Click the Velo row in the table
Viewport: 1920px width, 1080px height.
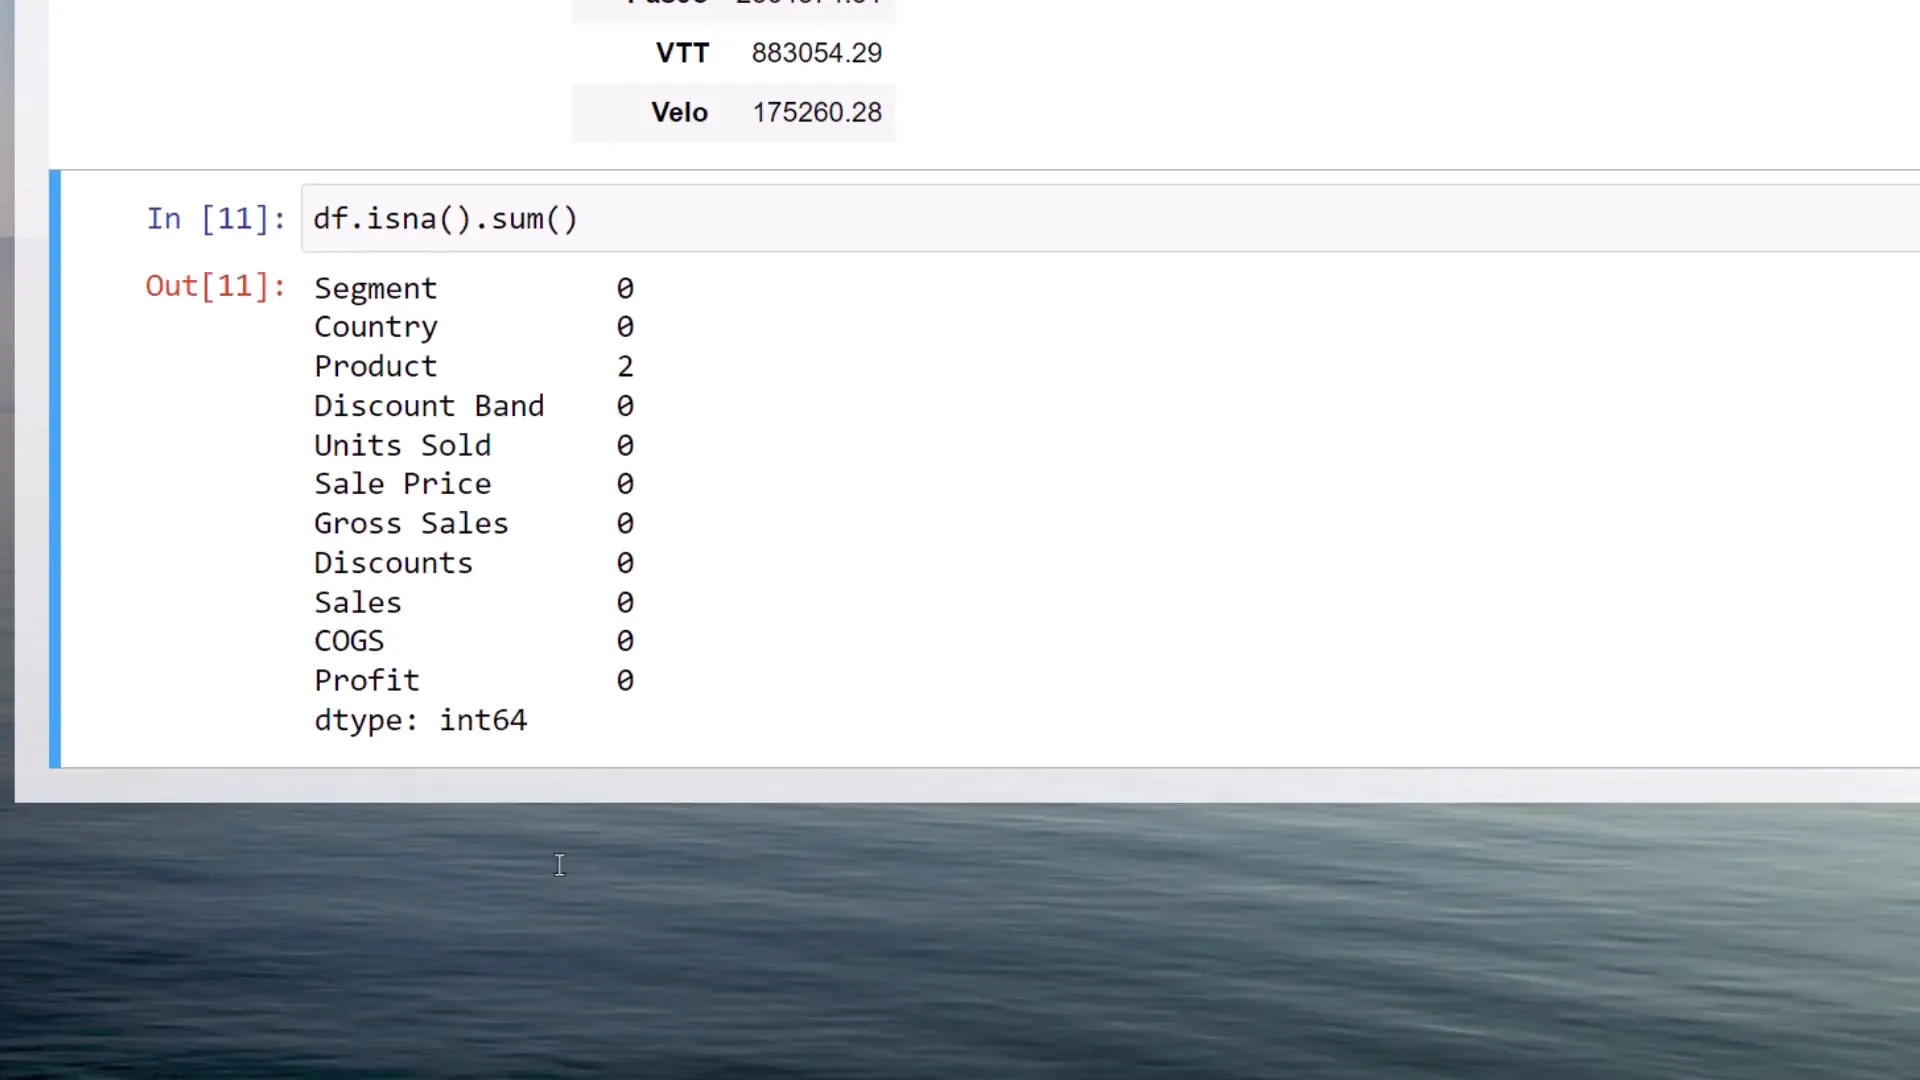click(x=735, y=112)
